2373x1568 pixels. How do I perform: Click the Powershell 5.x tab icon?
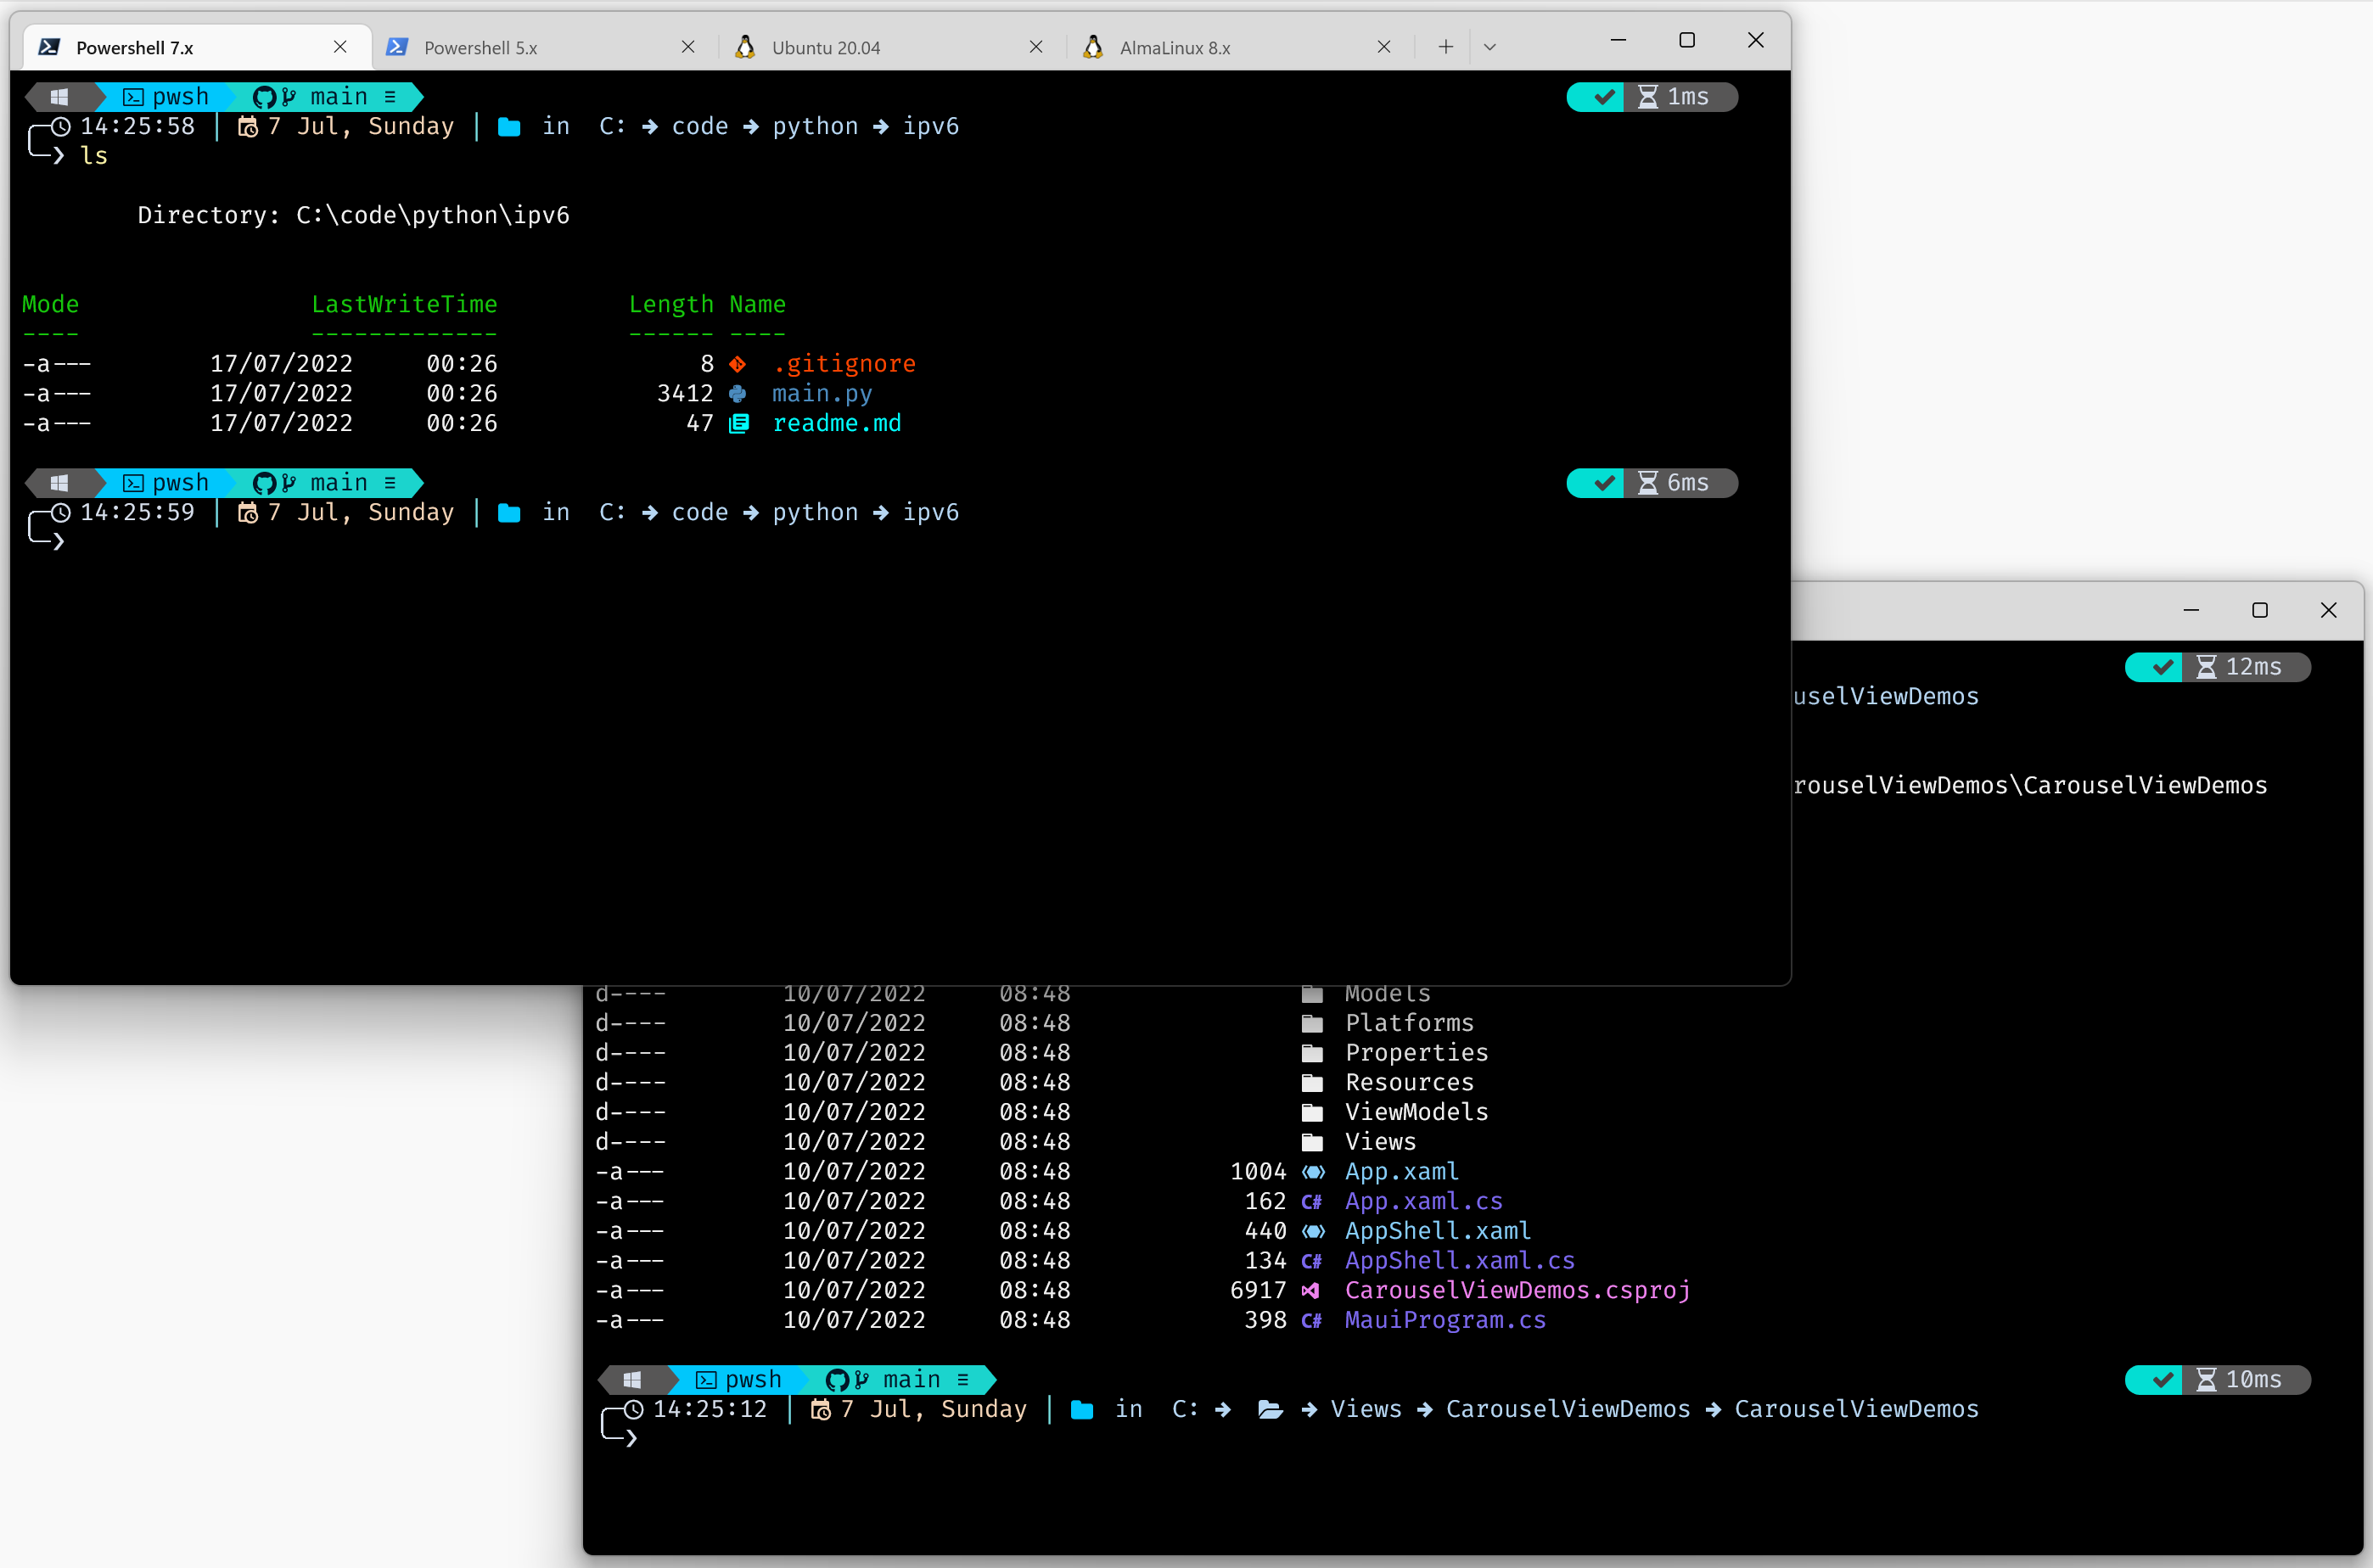[x=397, y=47]
